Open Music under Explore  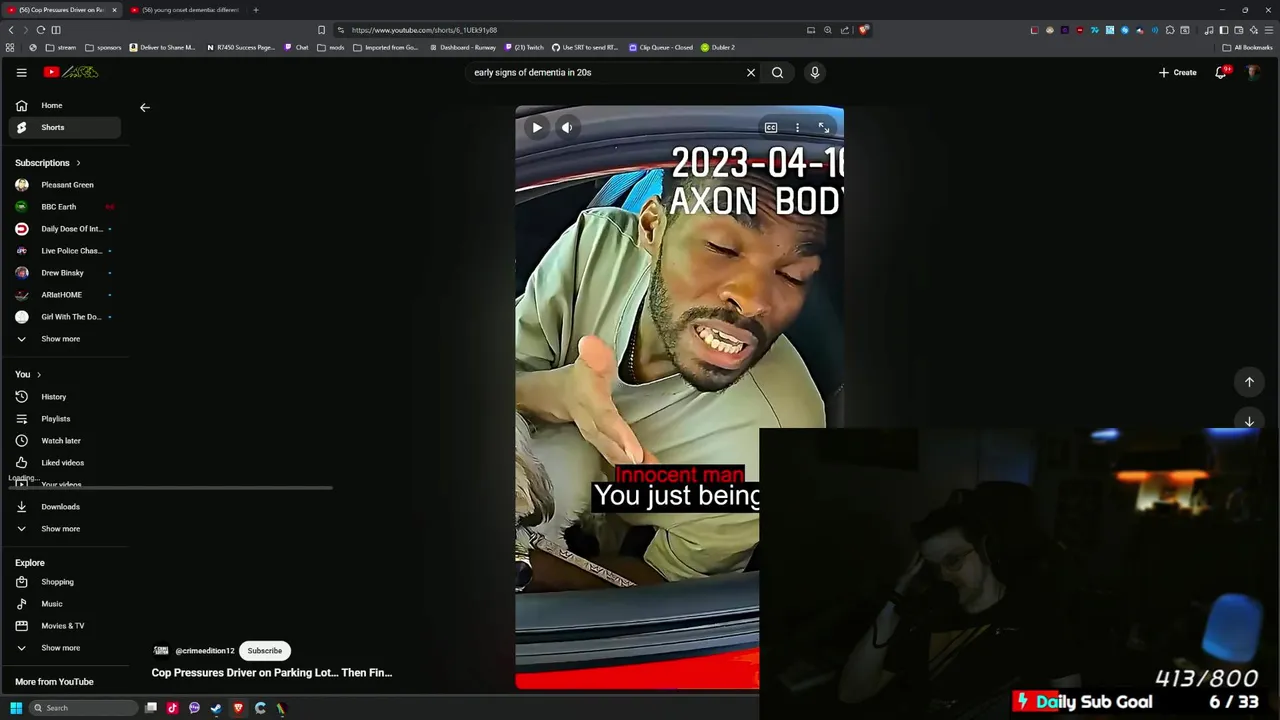pos(65,604)
